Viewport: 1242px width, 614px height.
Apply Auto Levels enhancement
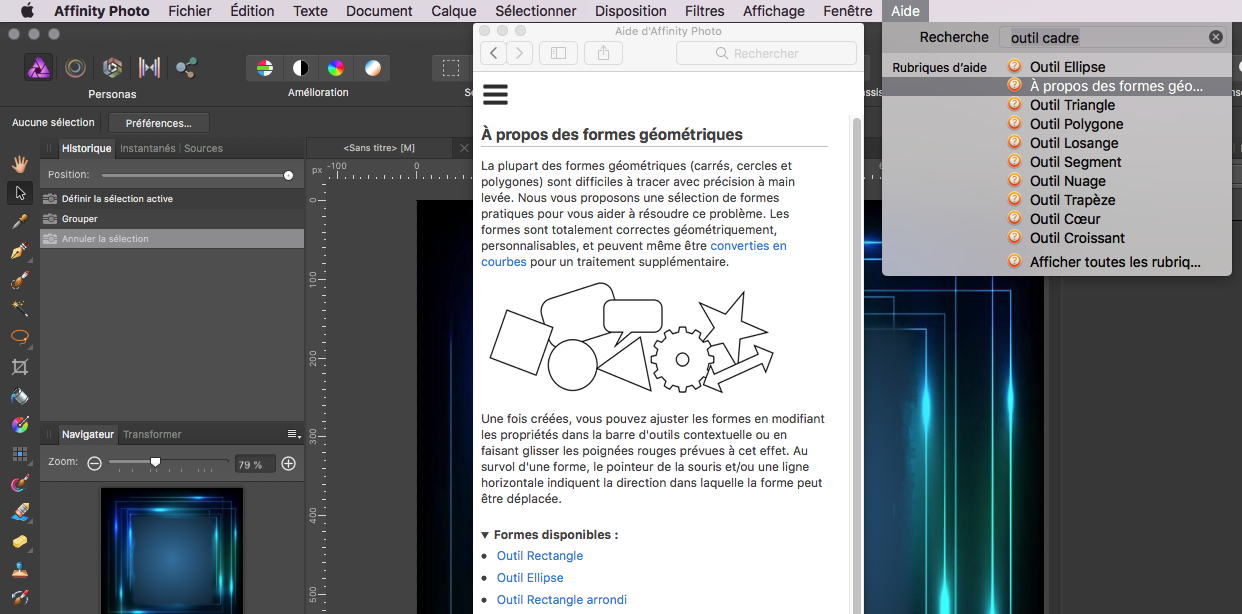(265, 68)
